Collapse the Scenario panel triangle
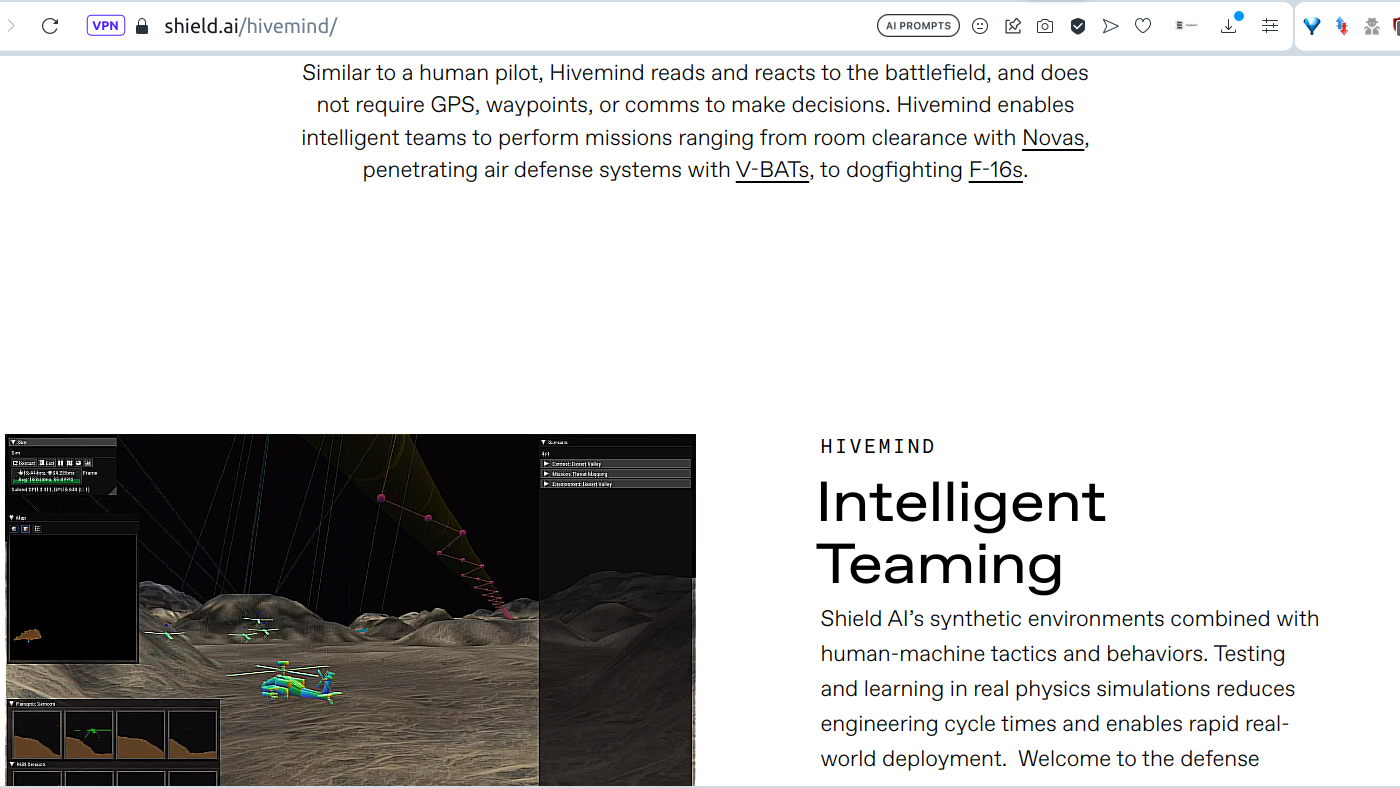The height and width of the screenshot is (788, 1400). pos(544,442)
